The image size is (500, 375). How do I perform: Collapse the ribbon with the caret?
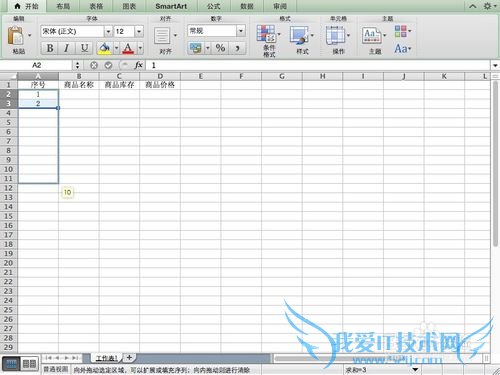pos(472,6)
